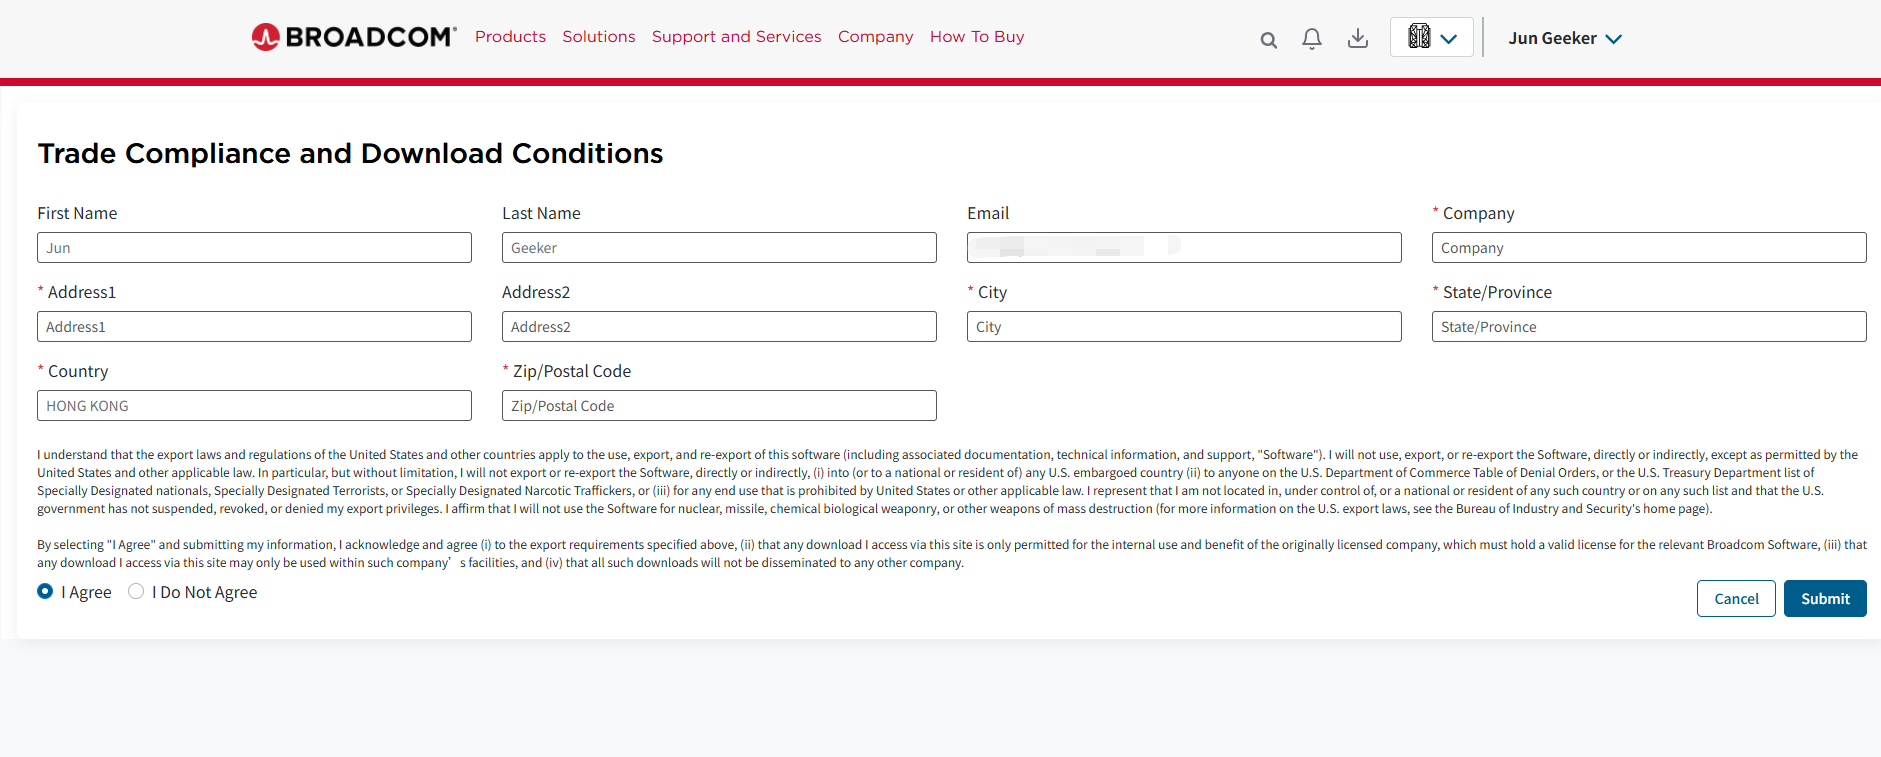Open the How To Buy menu

977,37
